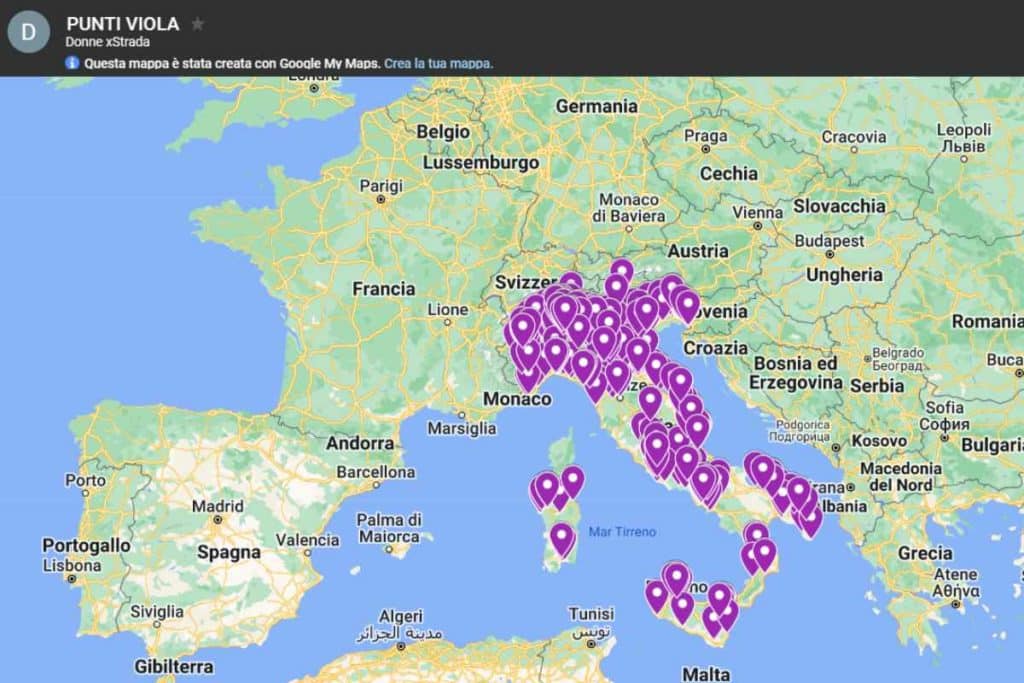Click the 'Serbia' country label
The height and width of the screenshot is (683, 1024).
tap(877, 386)
